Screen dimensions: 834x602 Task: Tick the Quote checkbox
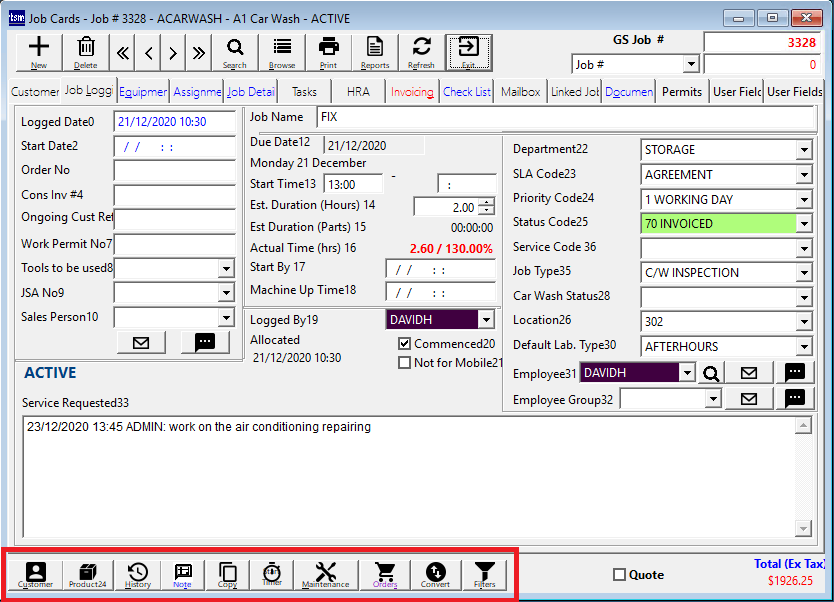(619, 575)
